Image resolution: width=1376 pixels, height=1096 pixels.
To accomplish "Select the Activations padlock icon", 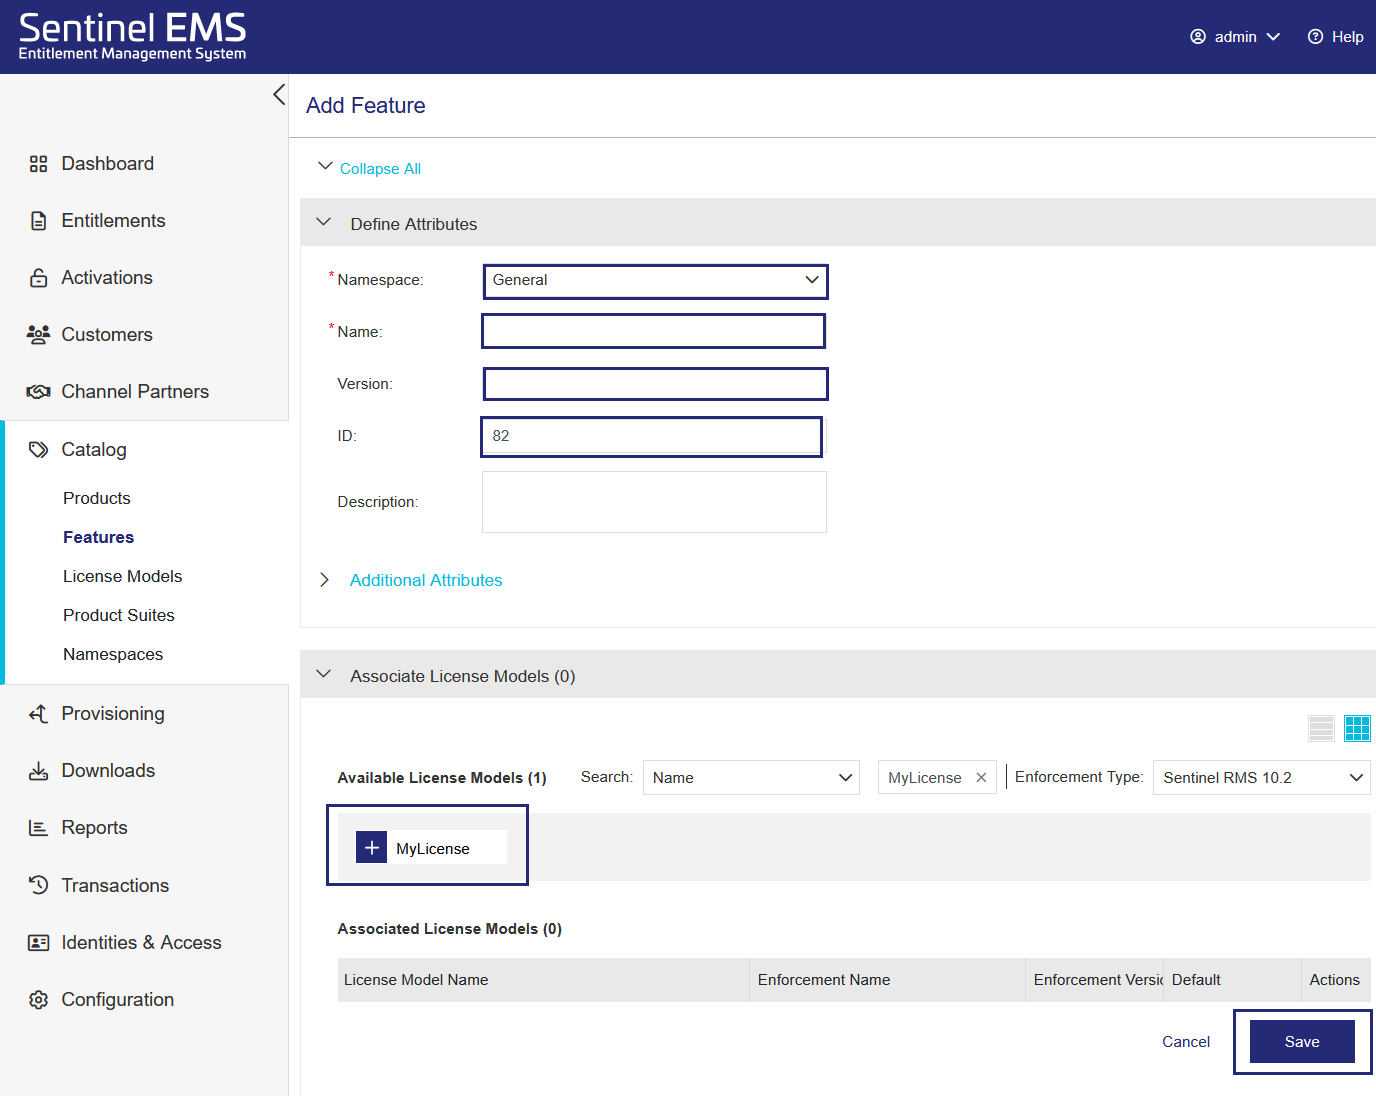I will [38, 277].
